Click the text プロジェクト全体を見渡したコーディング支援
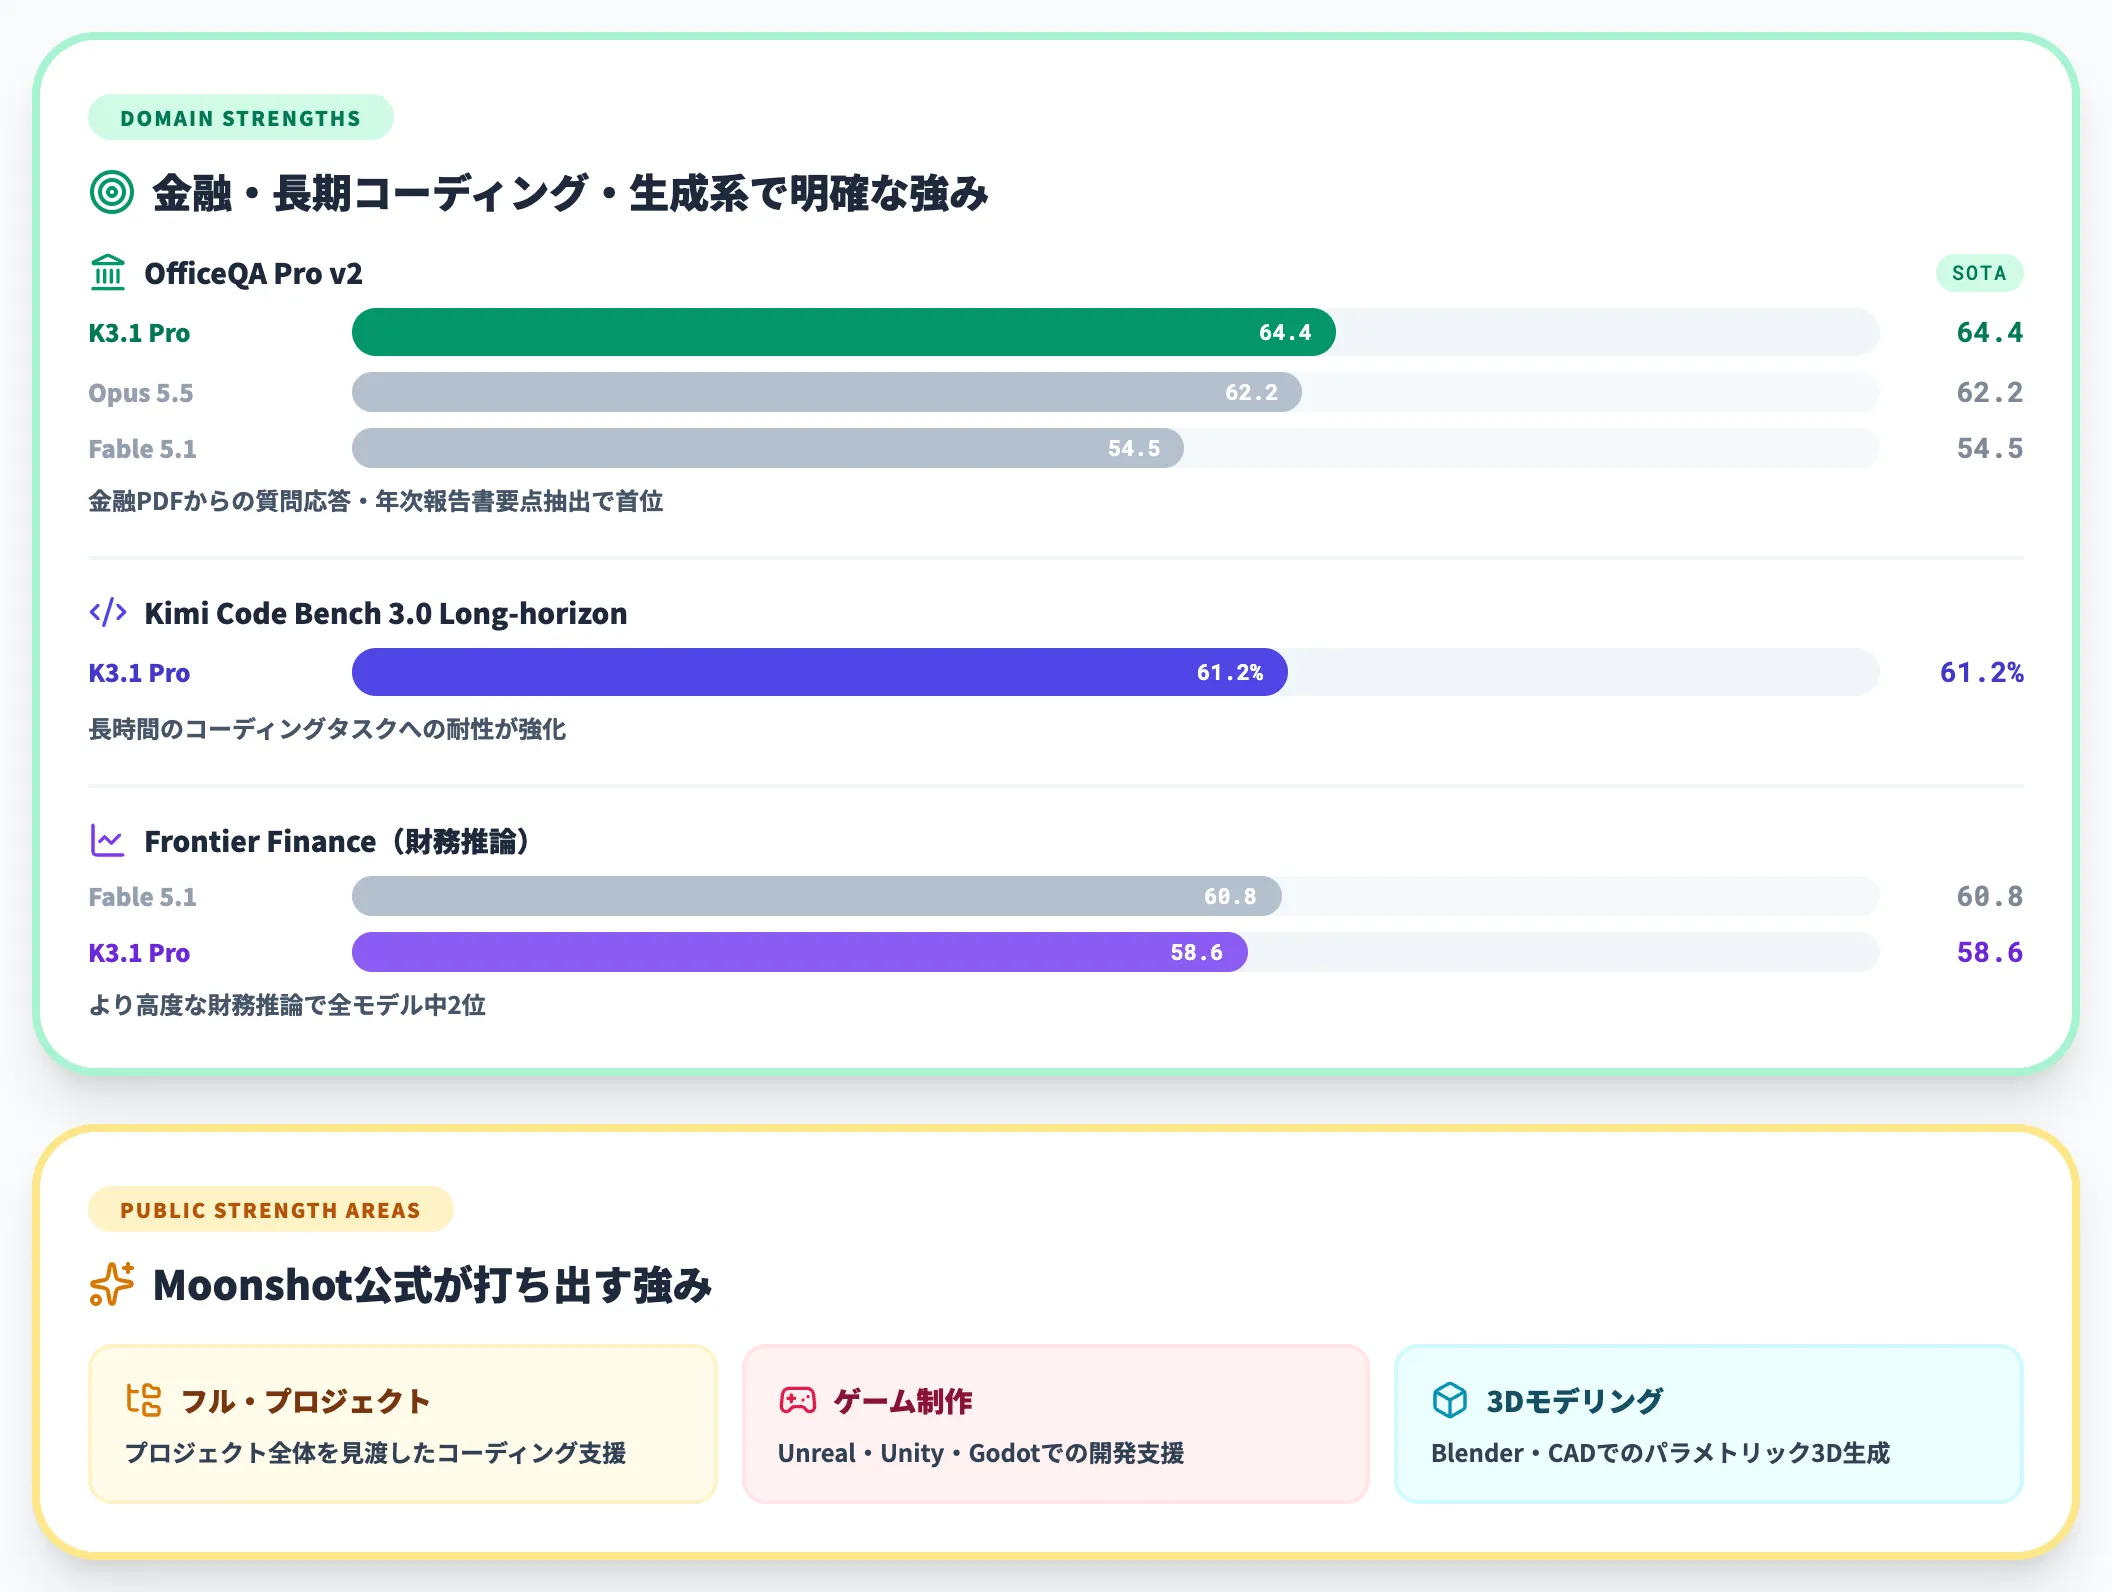Screen dimensions: 2112x1592 pos(376,1453)
